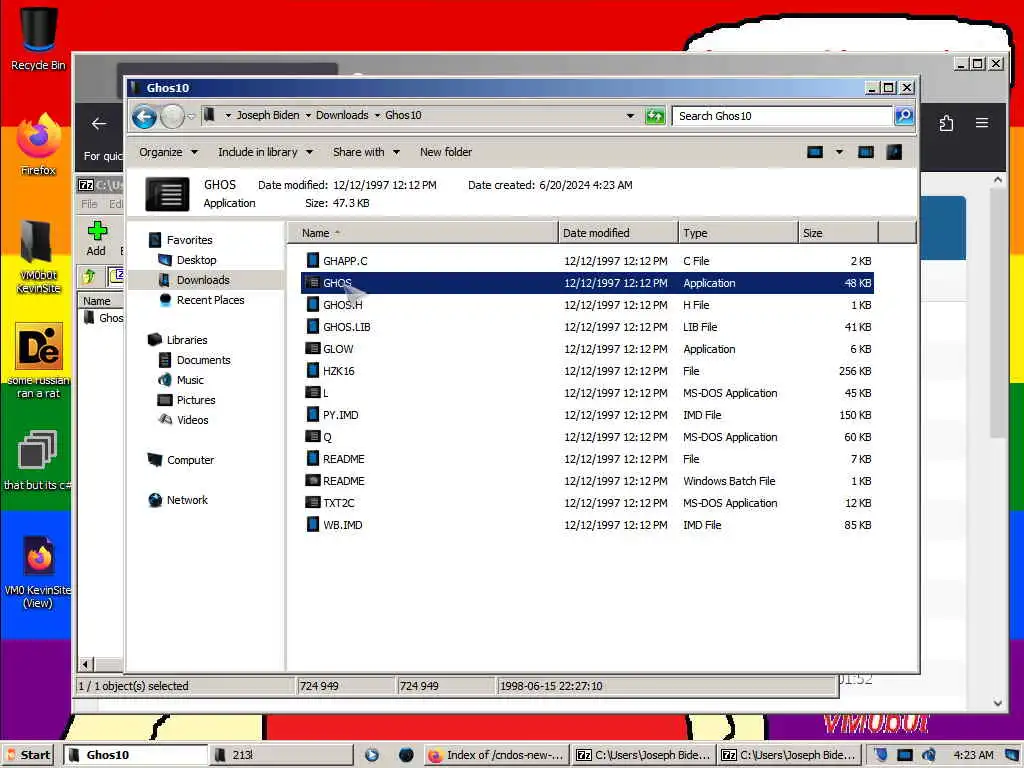This screenshot has width=1024, height=768.
Task: Open the Firefox hamburger menu
Action: (982, 123)
